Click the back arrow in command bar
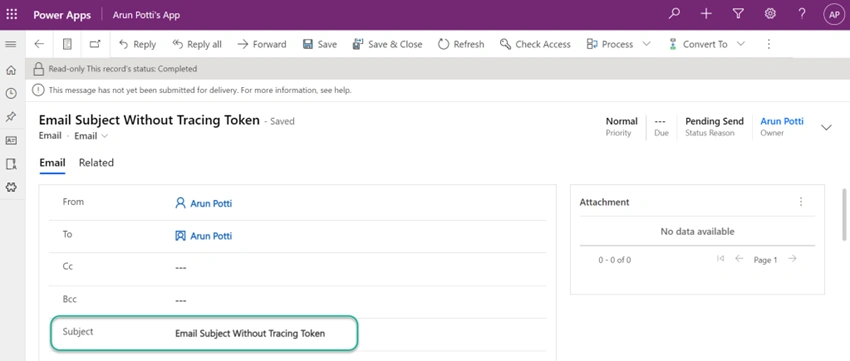The image size is (850, 361). (39, 44)
